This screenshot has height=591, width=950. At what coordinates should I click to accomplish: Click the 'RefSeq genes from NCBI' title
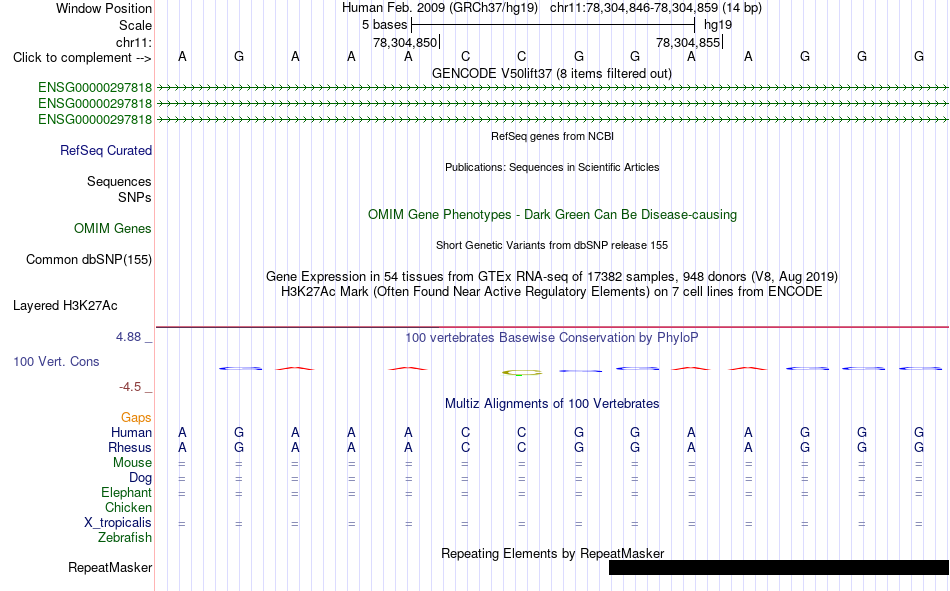[552, 136]
